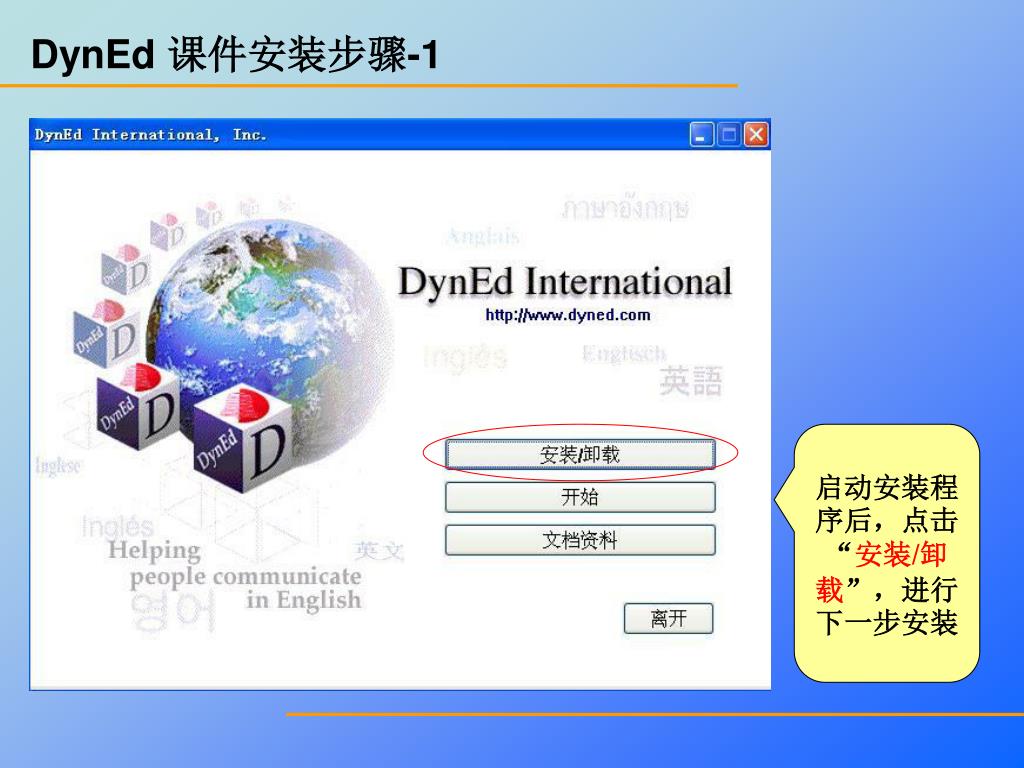Click the 安装/卸载 button
The width and height of the screenshot is (1024, 768).
pos(580,454)
